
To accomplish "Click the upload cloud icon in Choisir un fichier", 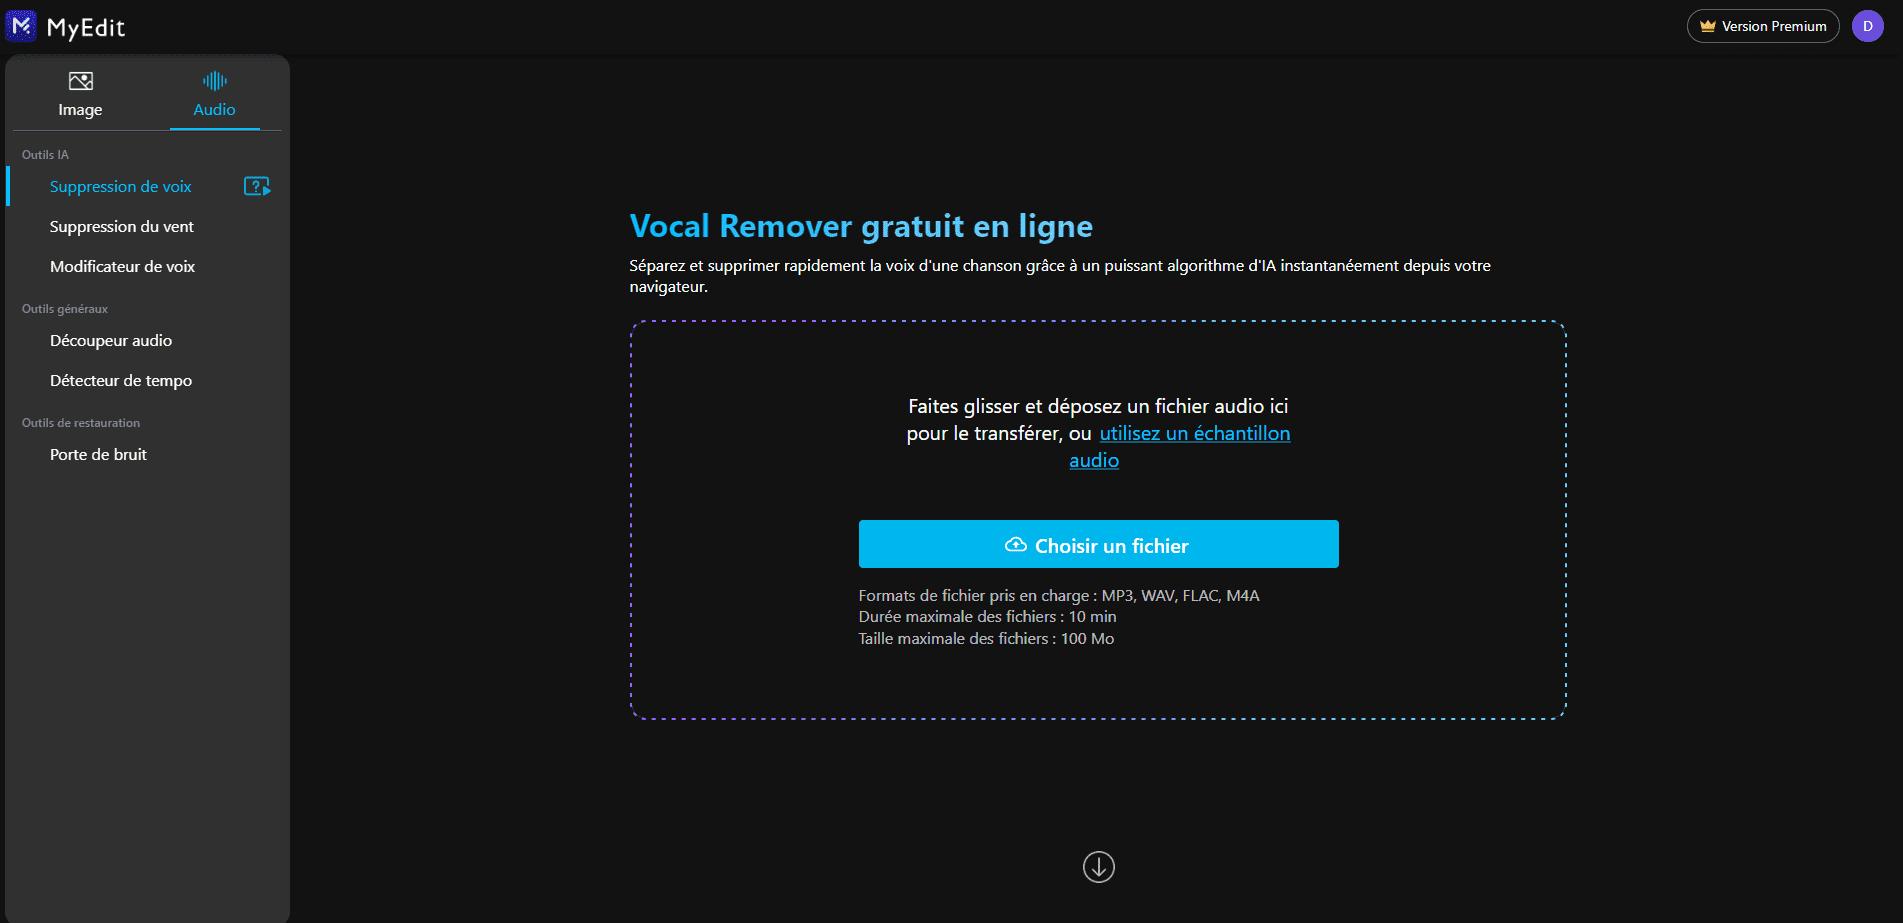I will pos(1015,544).
